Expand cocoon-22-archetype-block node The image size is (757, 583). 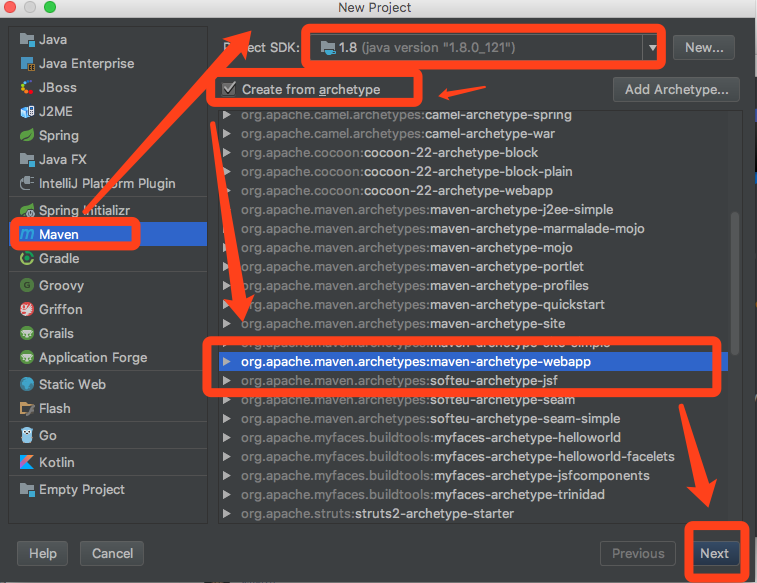226,153
